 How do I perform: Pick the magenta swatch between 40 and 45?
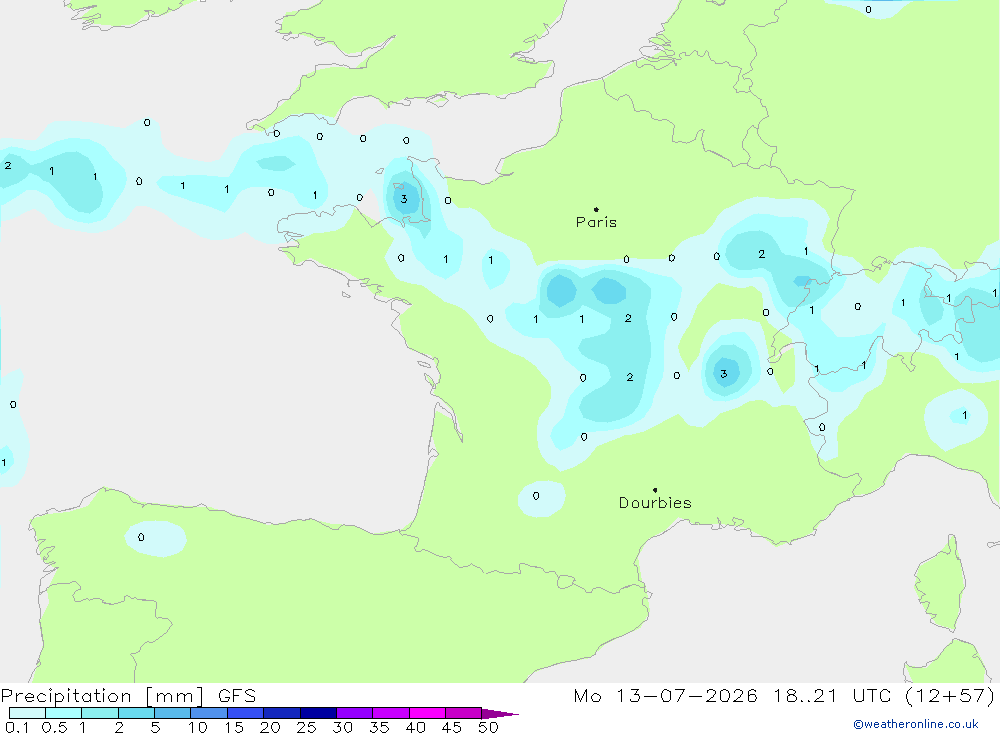[x=427, y=713]
